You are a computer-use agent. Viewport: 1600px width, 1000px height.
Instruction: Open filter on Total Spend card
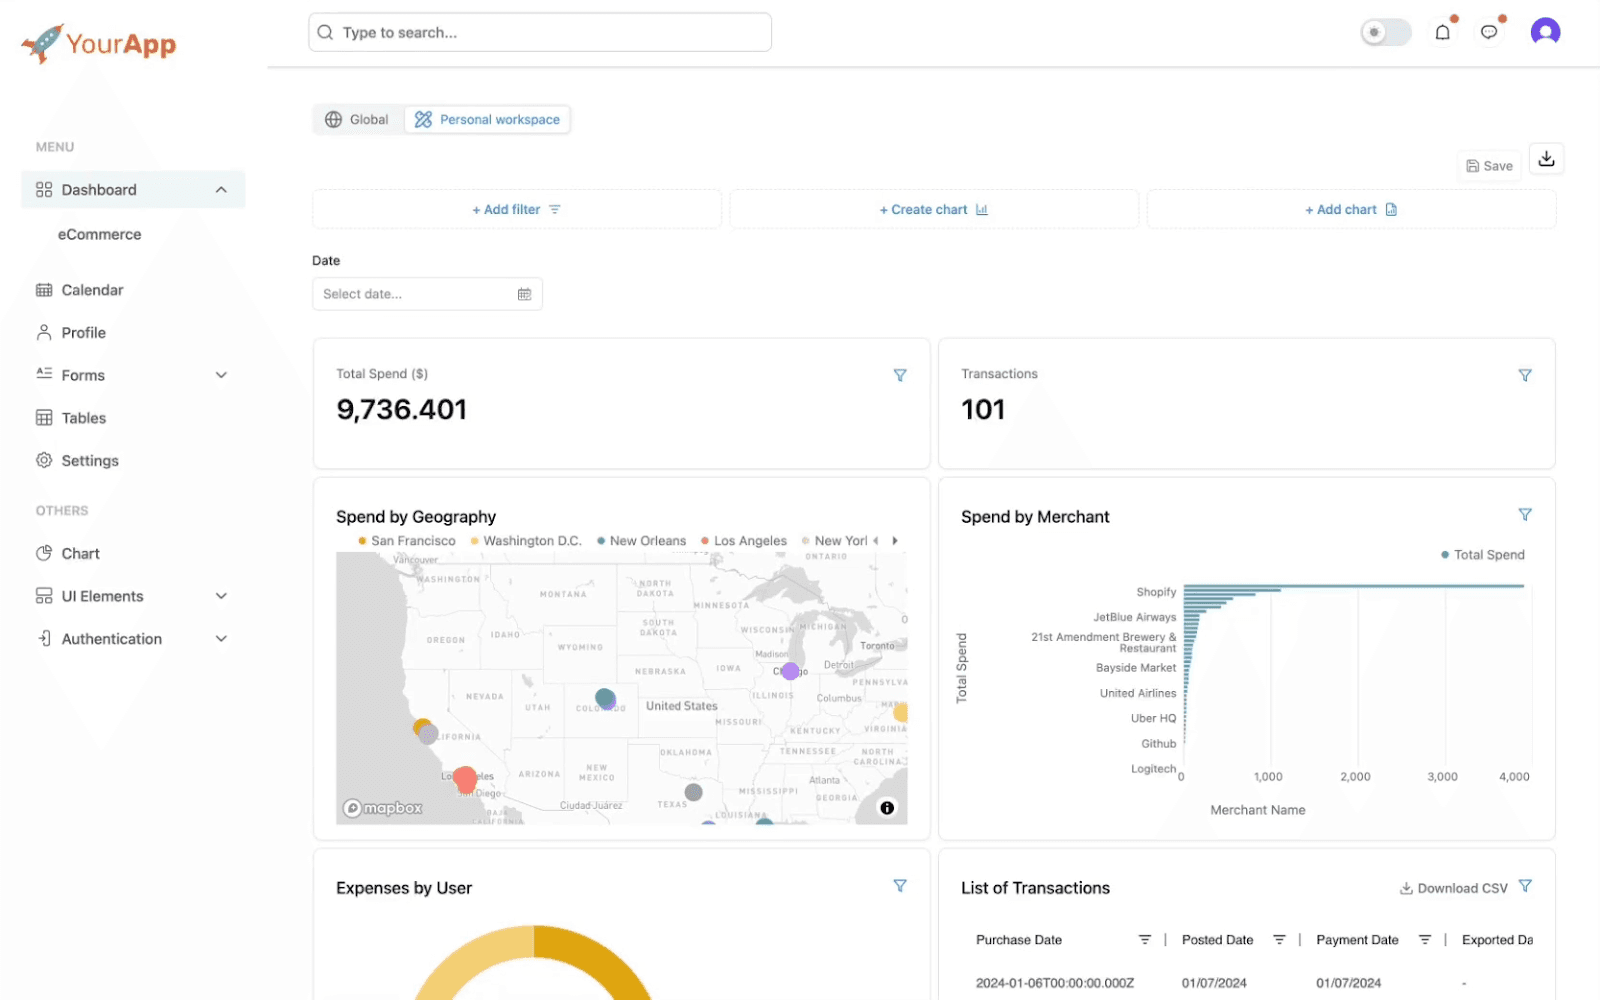coord(900,375)
